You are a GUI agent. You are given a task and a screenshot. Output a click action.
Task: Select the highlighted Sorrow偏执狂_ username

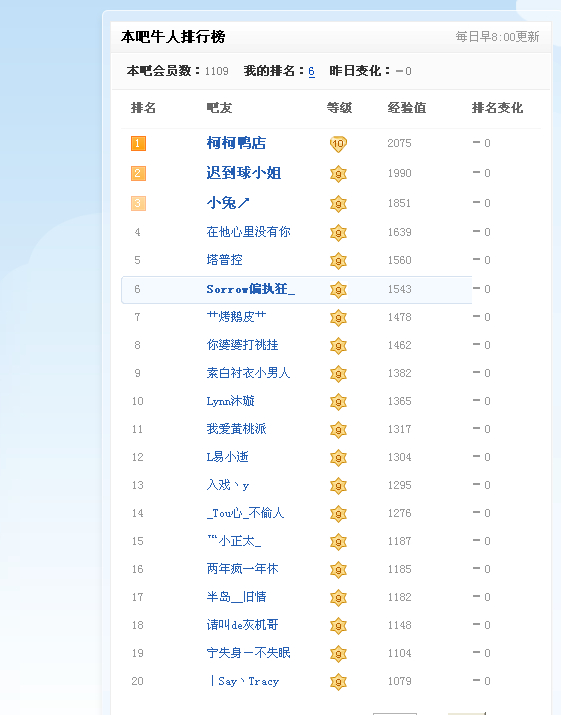[250, 289]
